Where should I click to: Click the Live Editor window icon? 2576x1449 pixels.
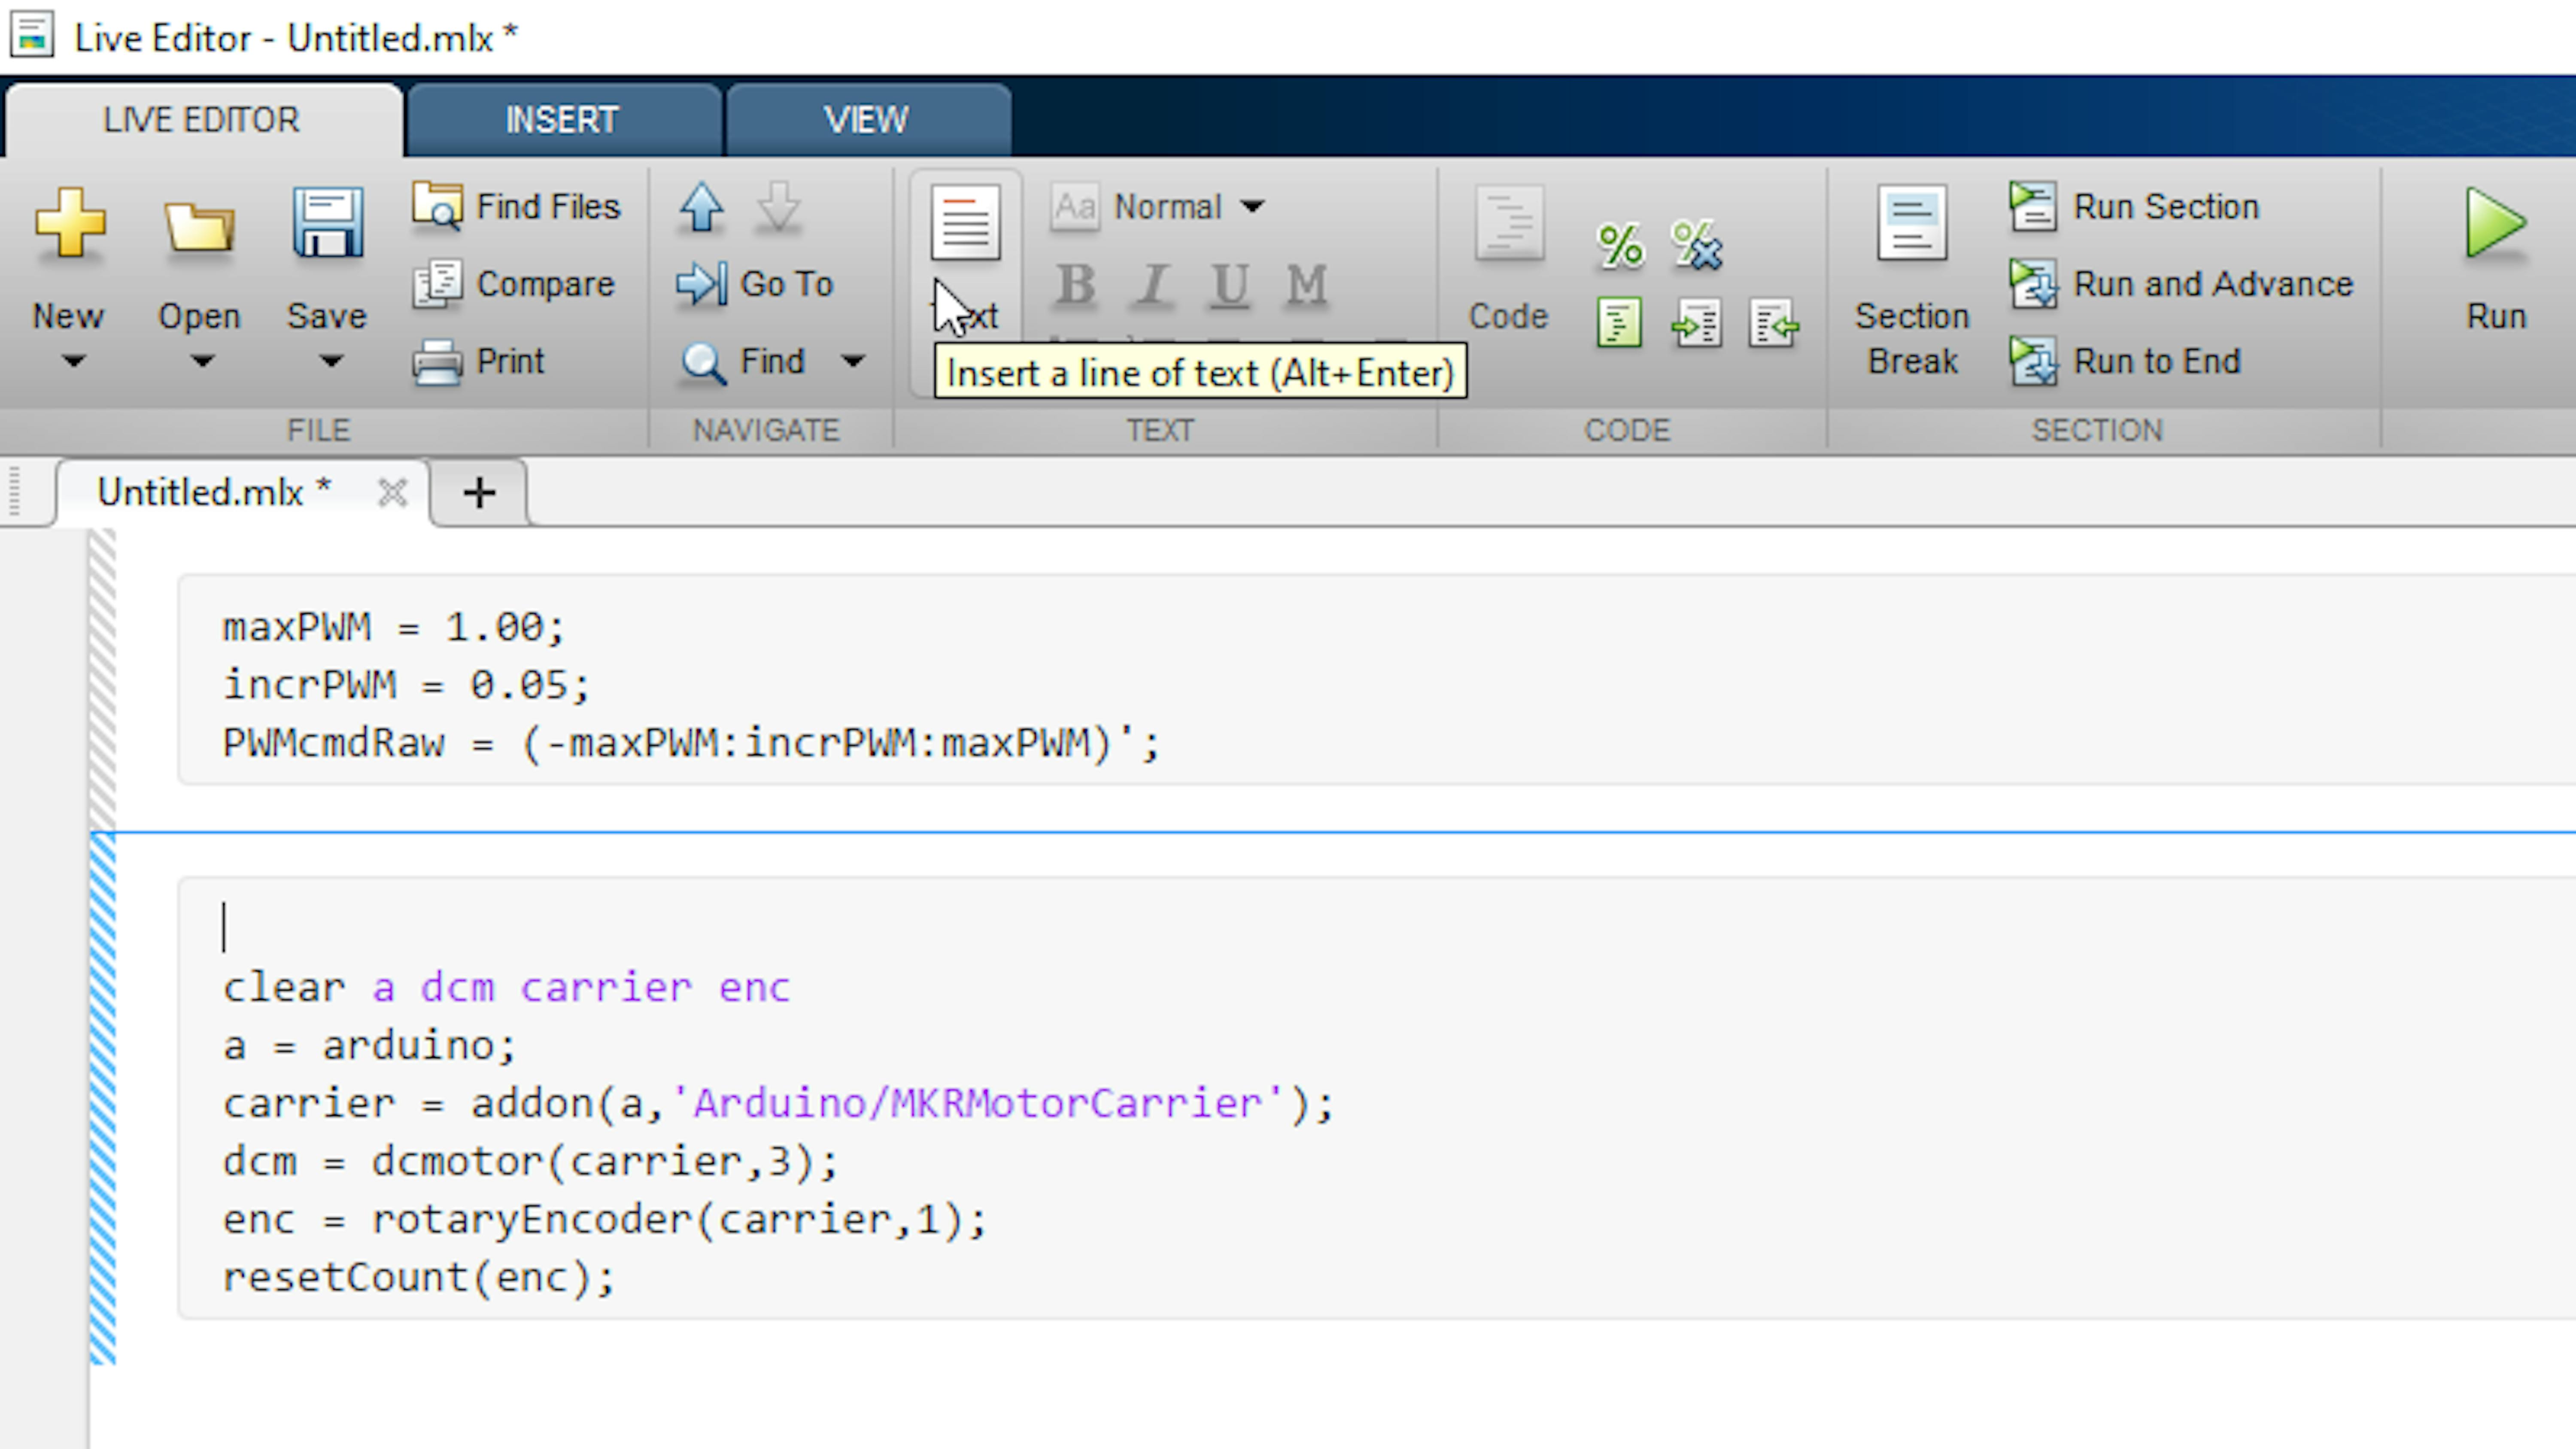click(32, 35)
